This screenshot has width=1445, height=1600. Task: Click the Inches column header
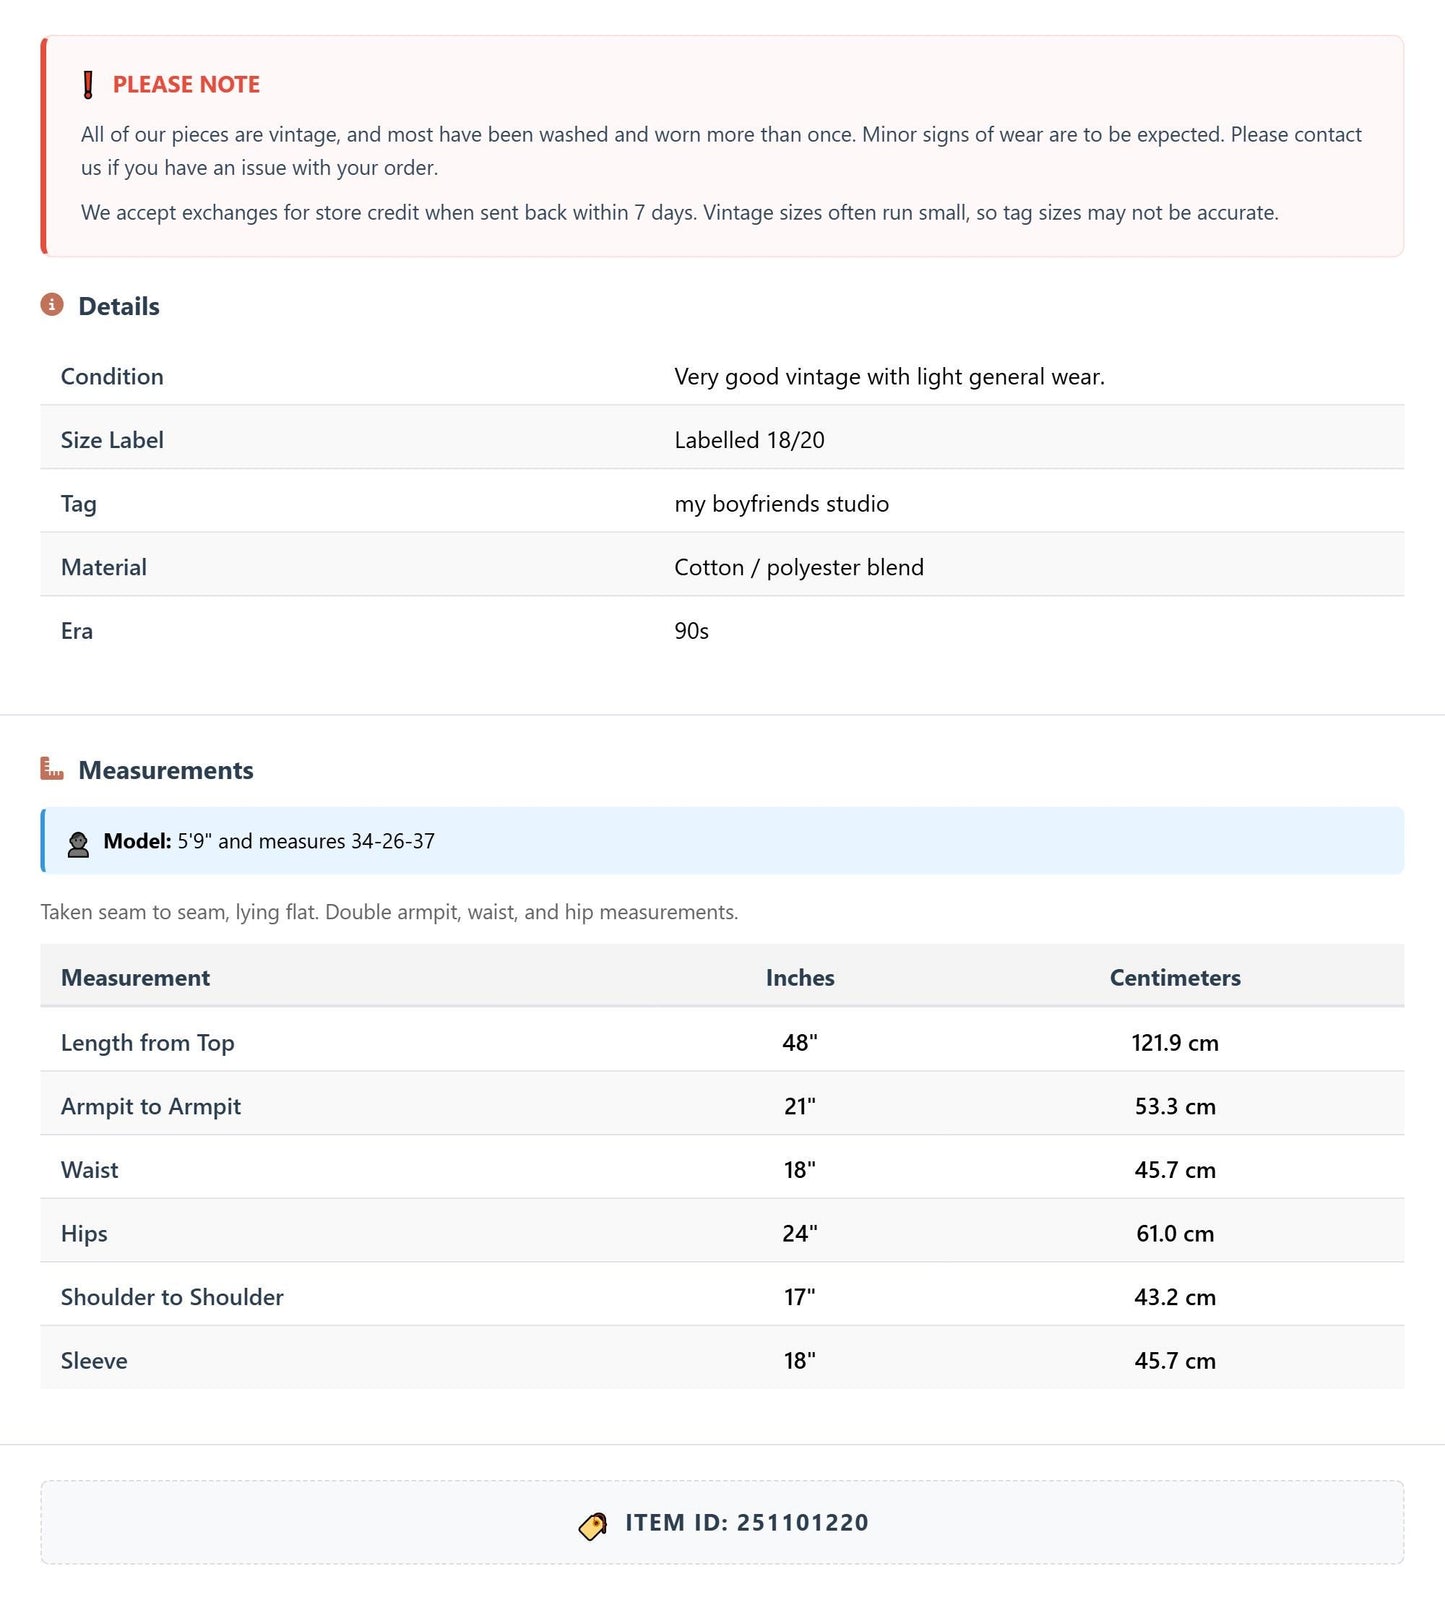(x=800, y=978)
